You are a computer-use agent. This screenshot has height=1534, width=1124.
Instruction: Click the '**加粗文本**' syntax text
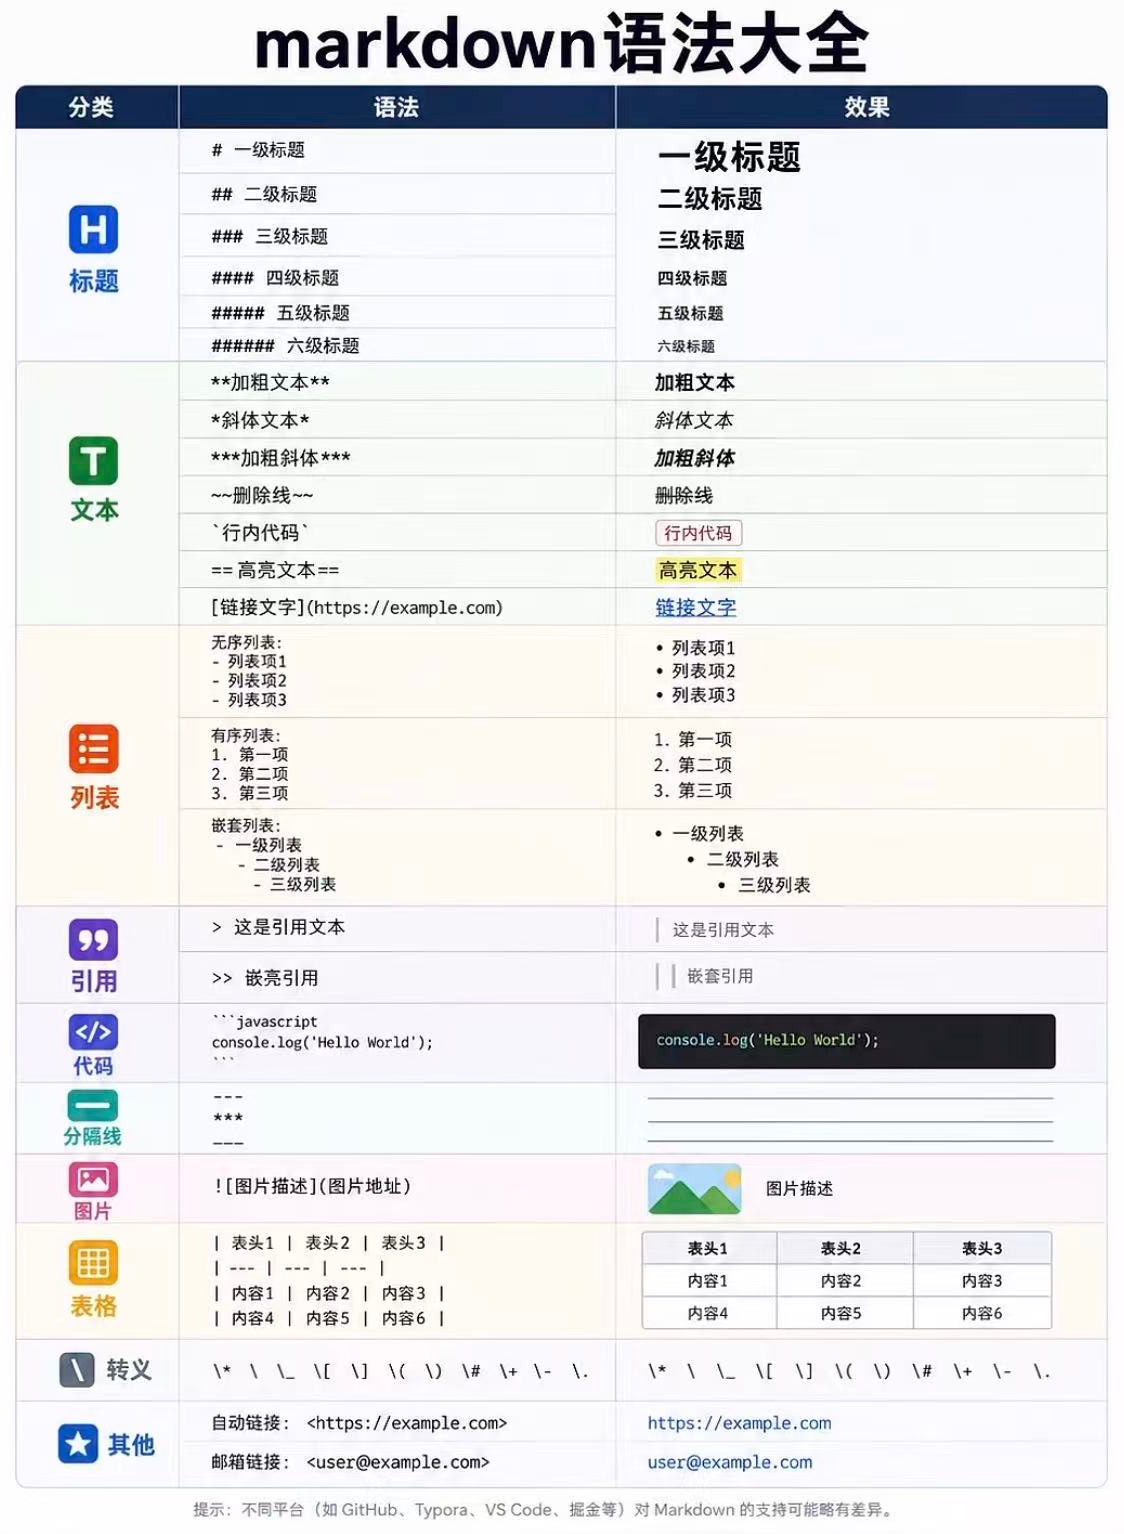(x=270, y=382)
